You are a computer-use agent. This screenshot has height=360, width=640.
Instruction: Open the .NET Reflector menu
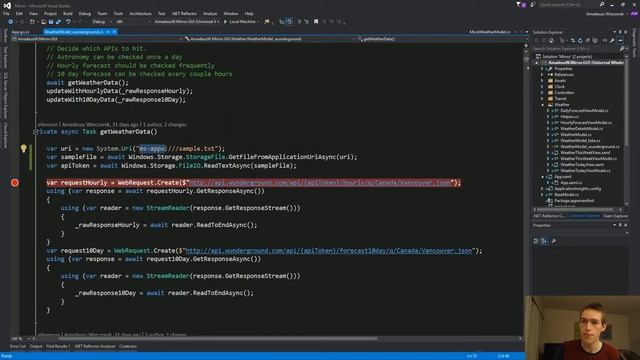[x=184, y=13]
